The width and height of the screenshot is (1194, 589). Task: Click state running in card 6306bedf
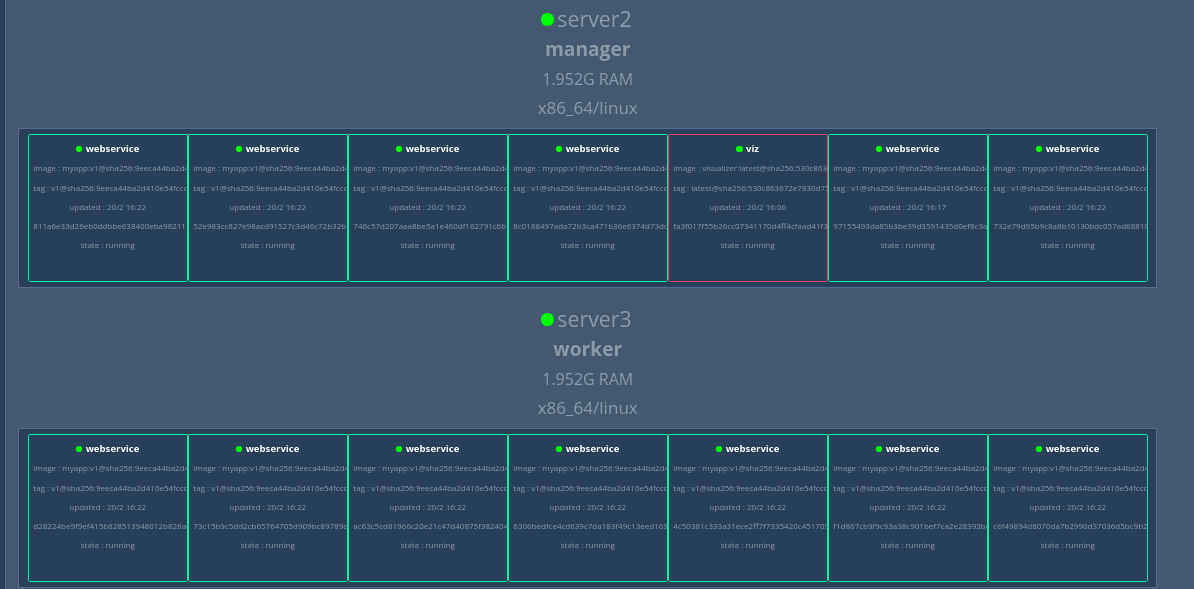coord(588,546)
